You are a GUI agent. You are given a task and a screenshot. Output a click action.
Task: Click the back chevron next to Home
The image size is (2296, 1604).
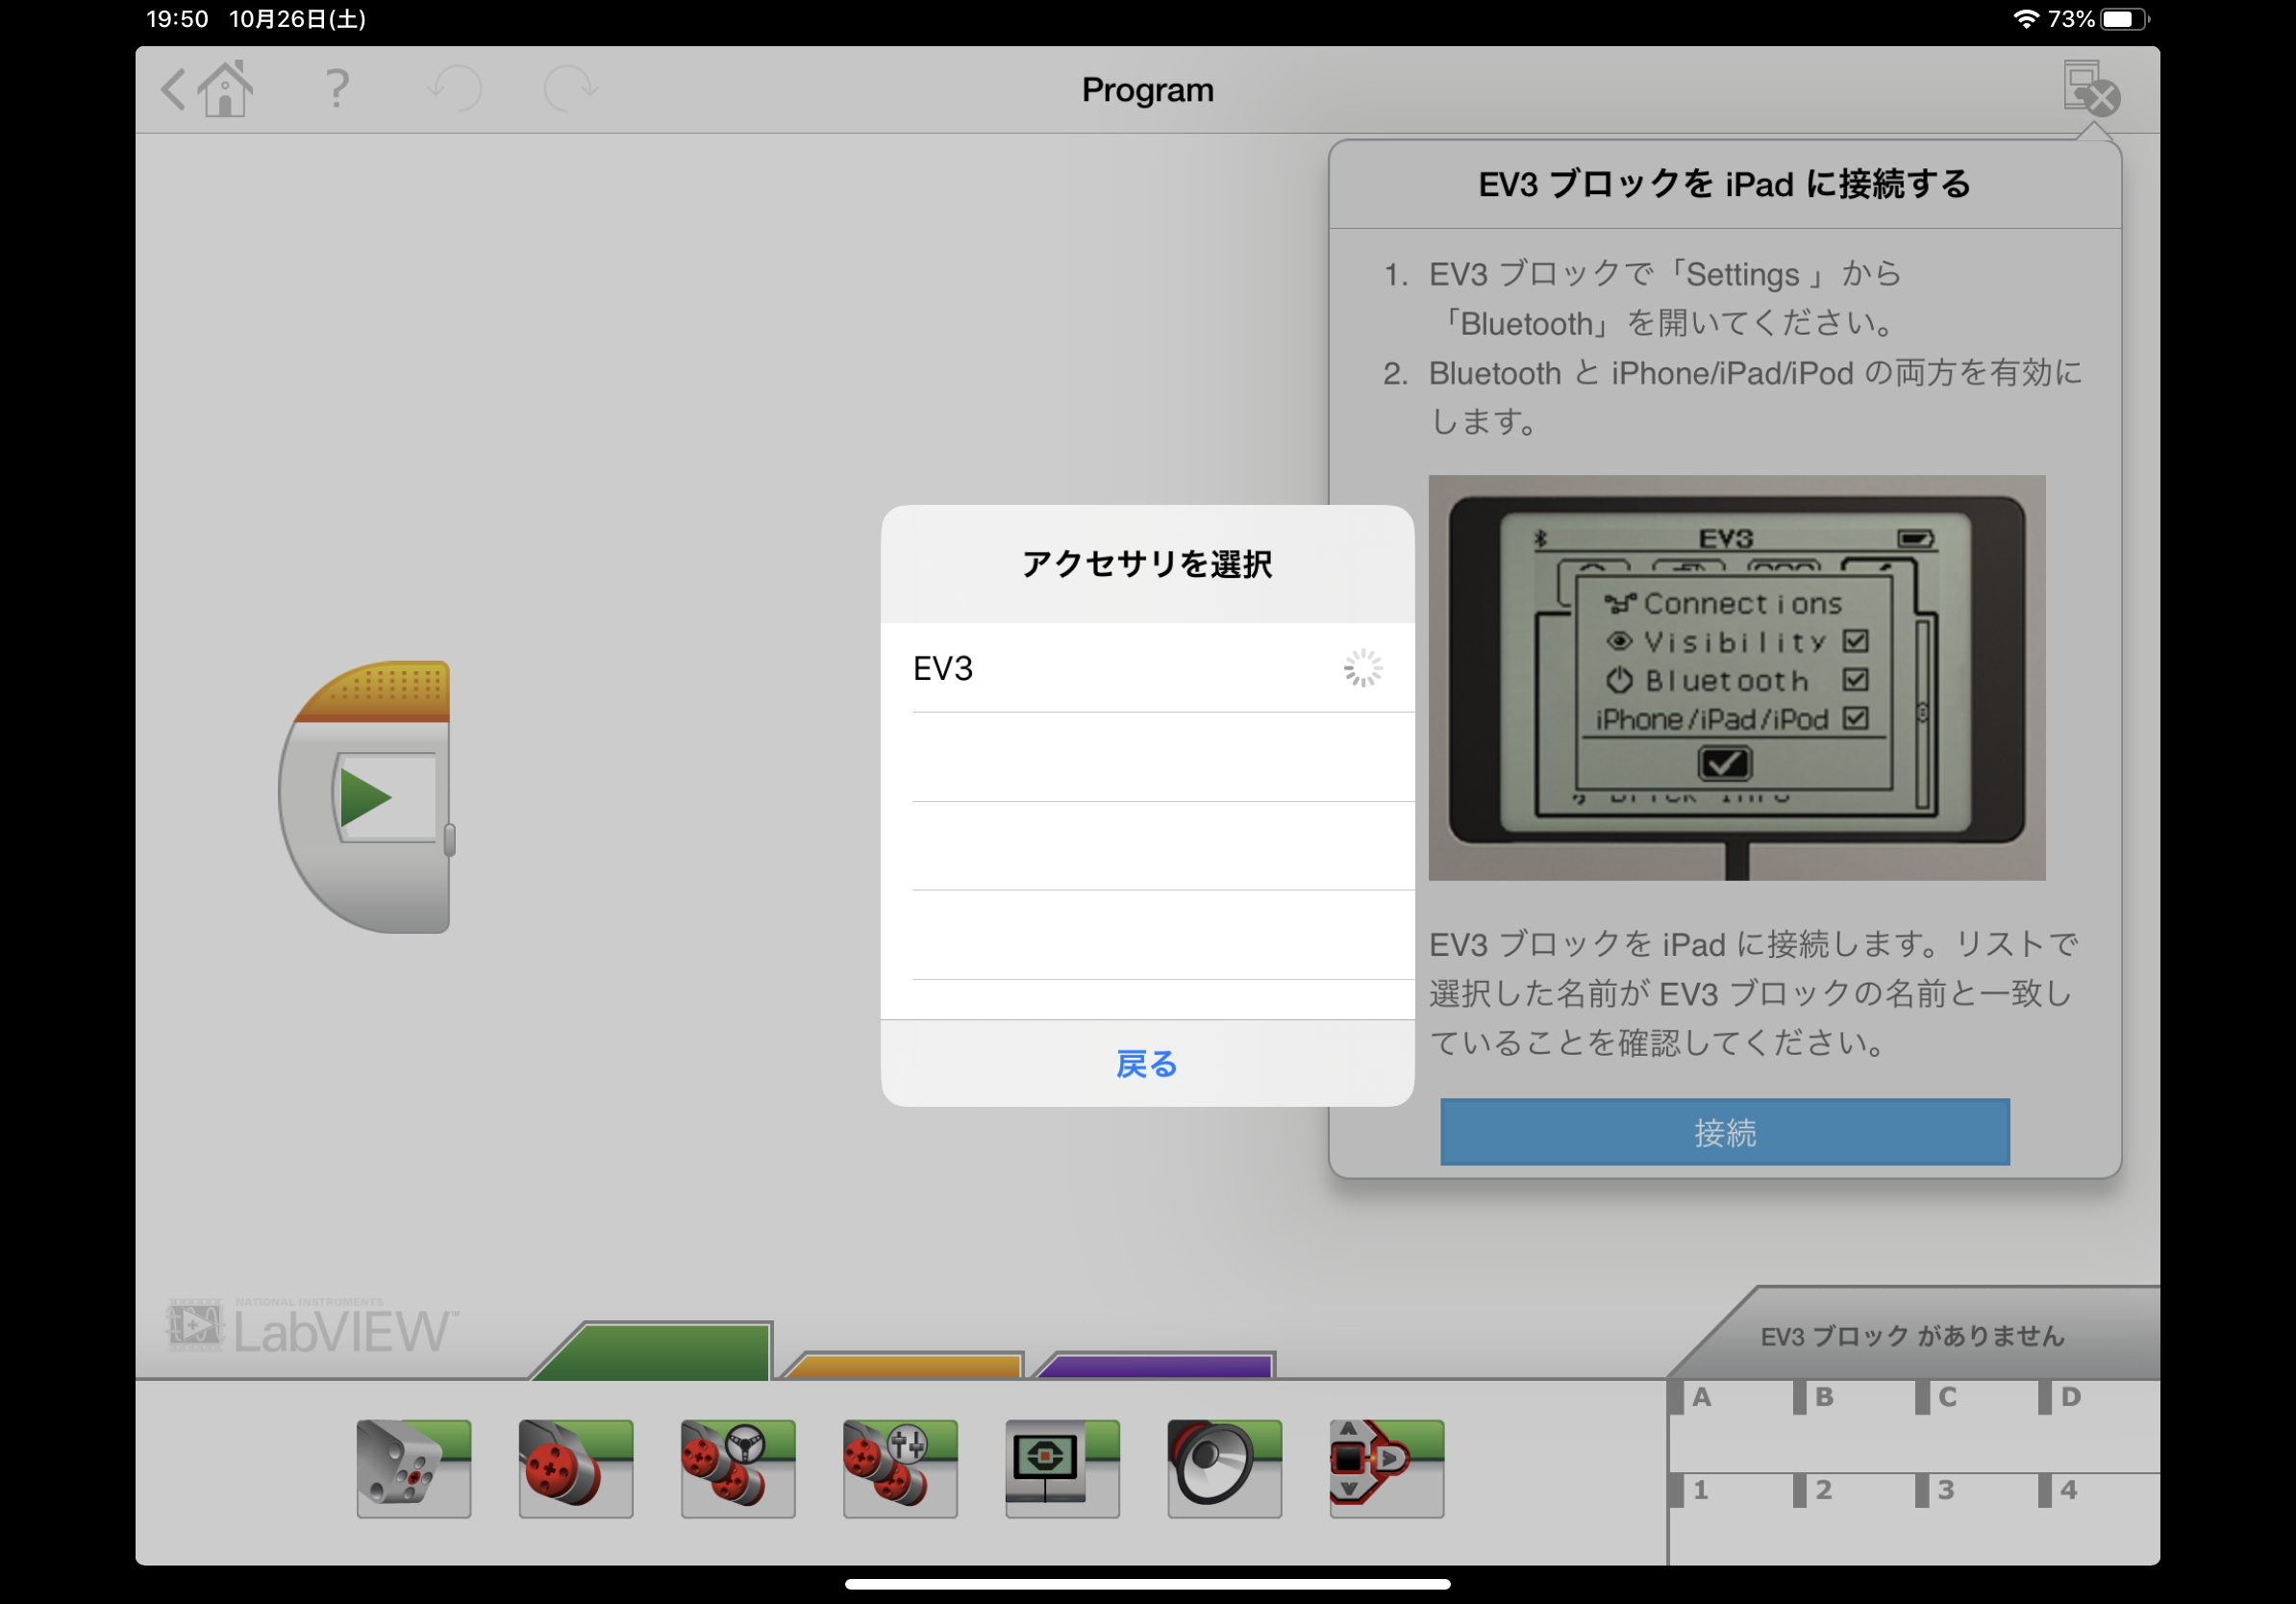coord(172,90)
